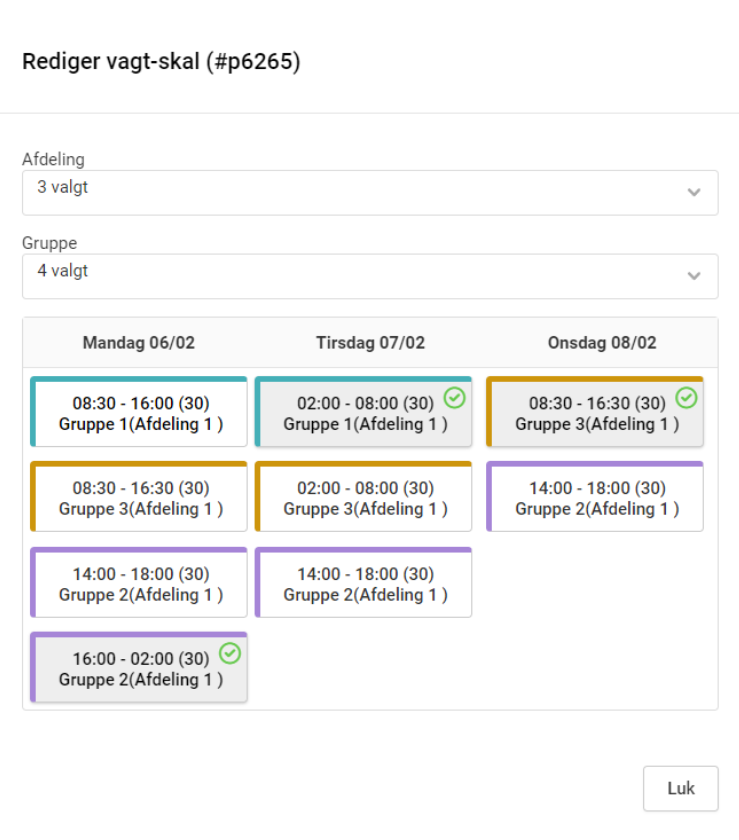The height and width of the screenshot is (840, 739).
Task: Expand the Gruppe dropdown chevron
Action: click(694, 276)
